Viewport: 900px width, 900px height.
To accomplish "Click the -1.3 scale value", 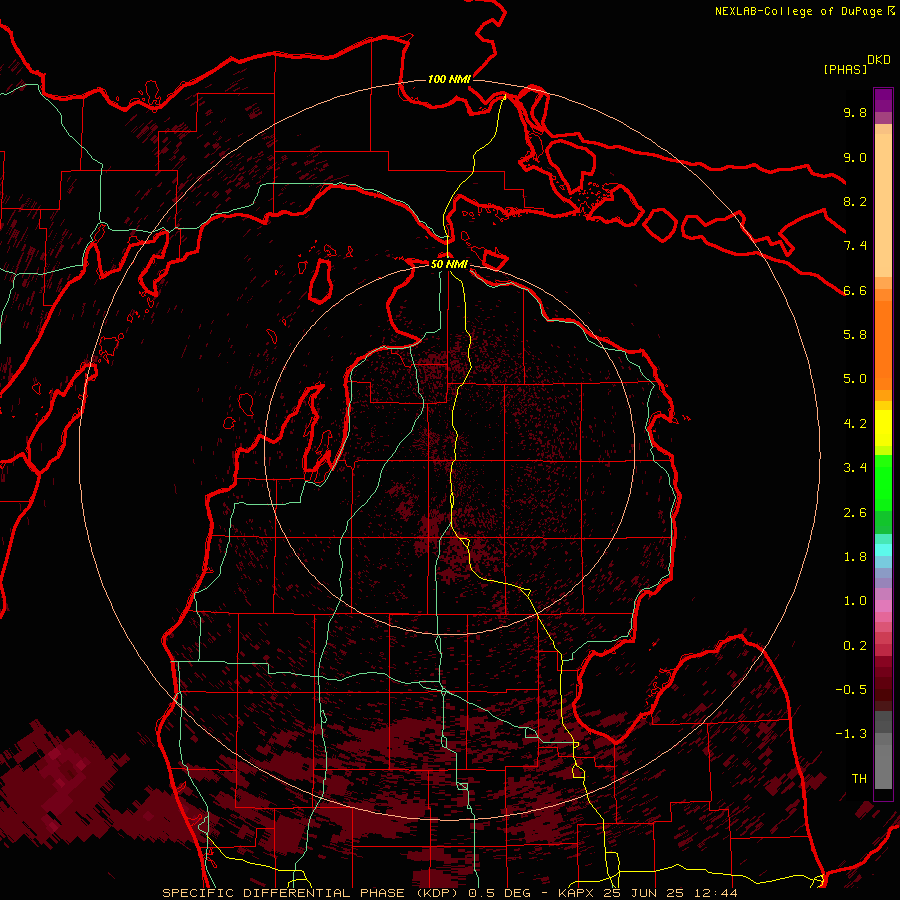I will click(x=851, y=734).
